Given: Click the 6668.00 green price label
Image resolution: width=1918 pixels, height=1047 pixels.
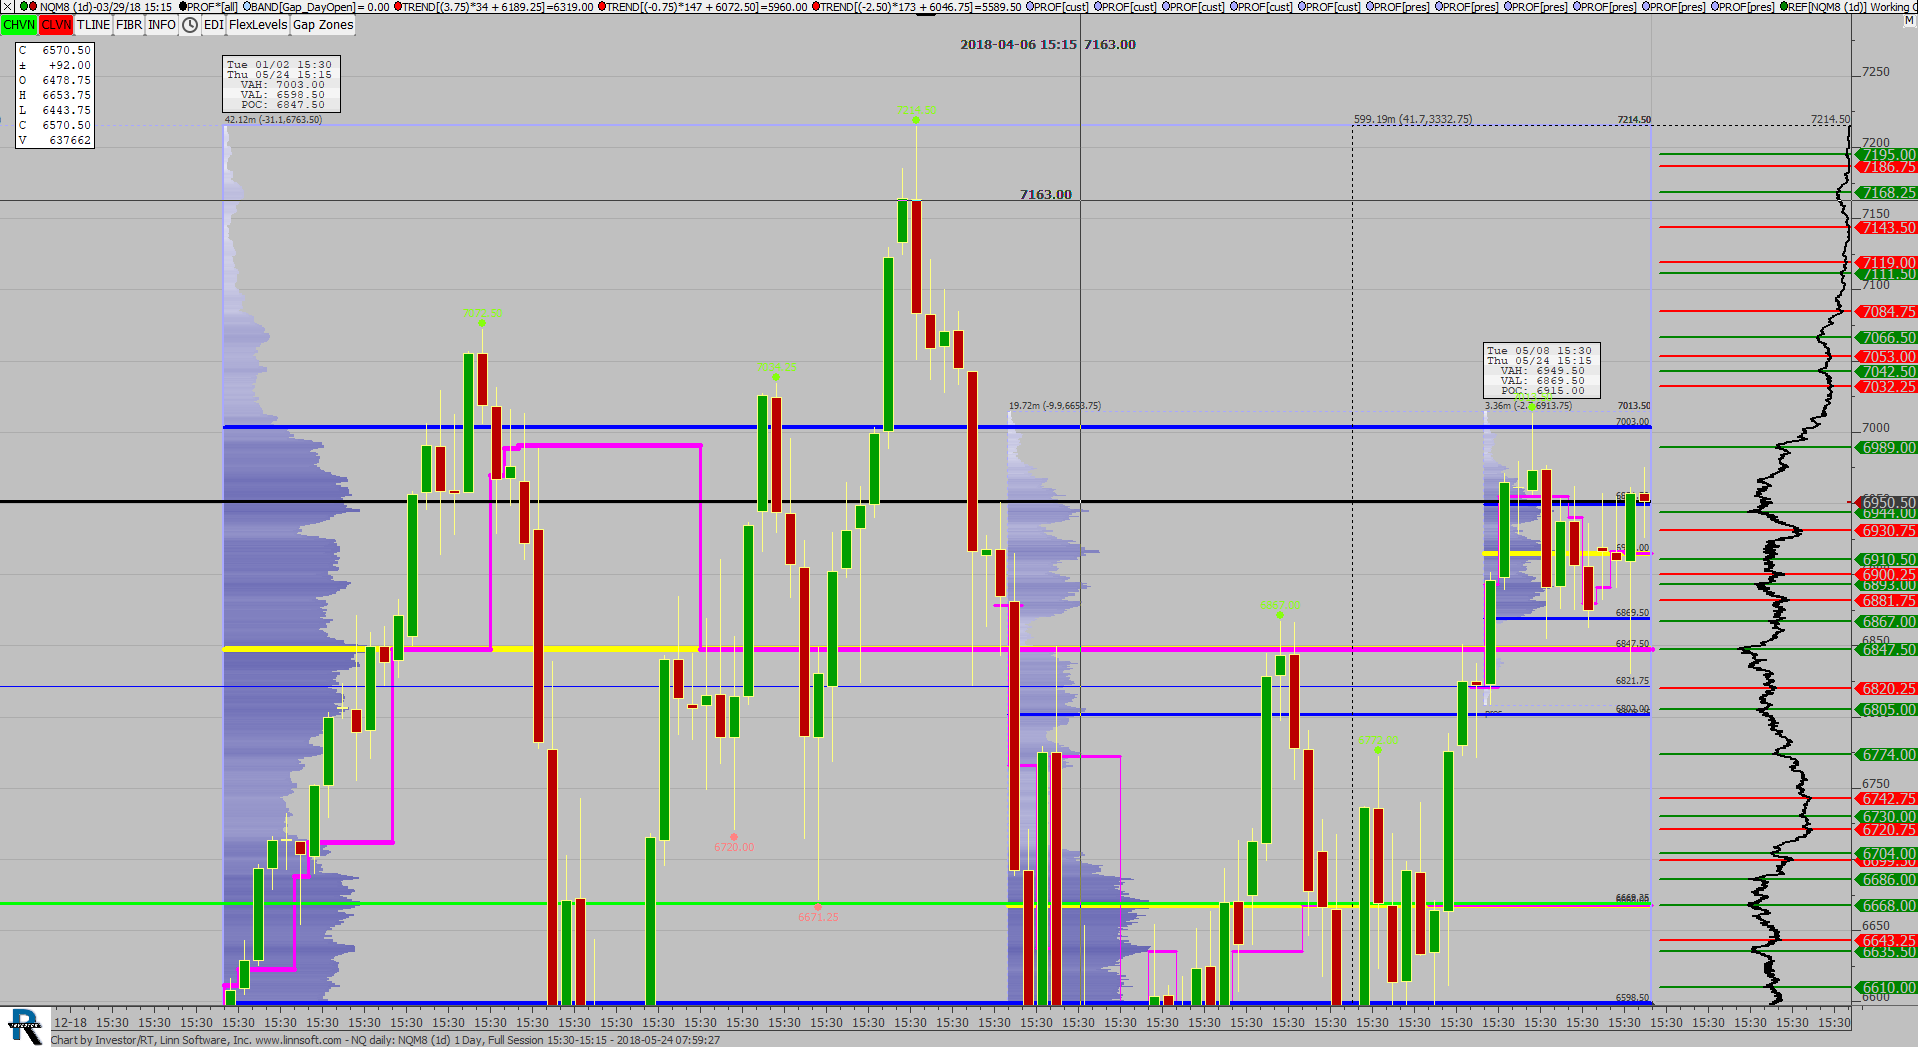Looking at the screenshot, I should pyautogui.click(x=1887, y=906).
